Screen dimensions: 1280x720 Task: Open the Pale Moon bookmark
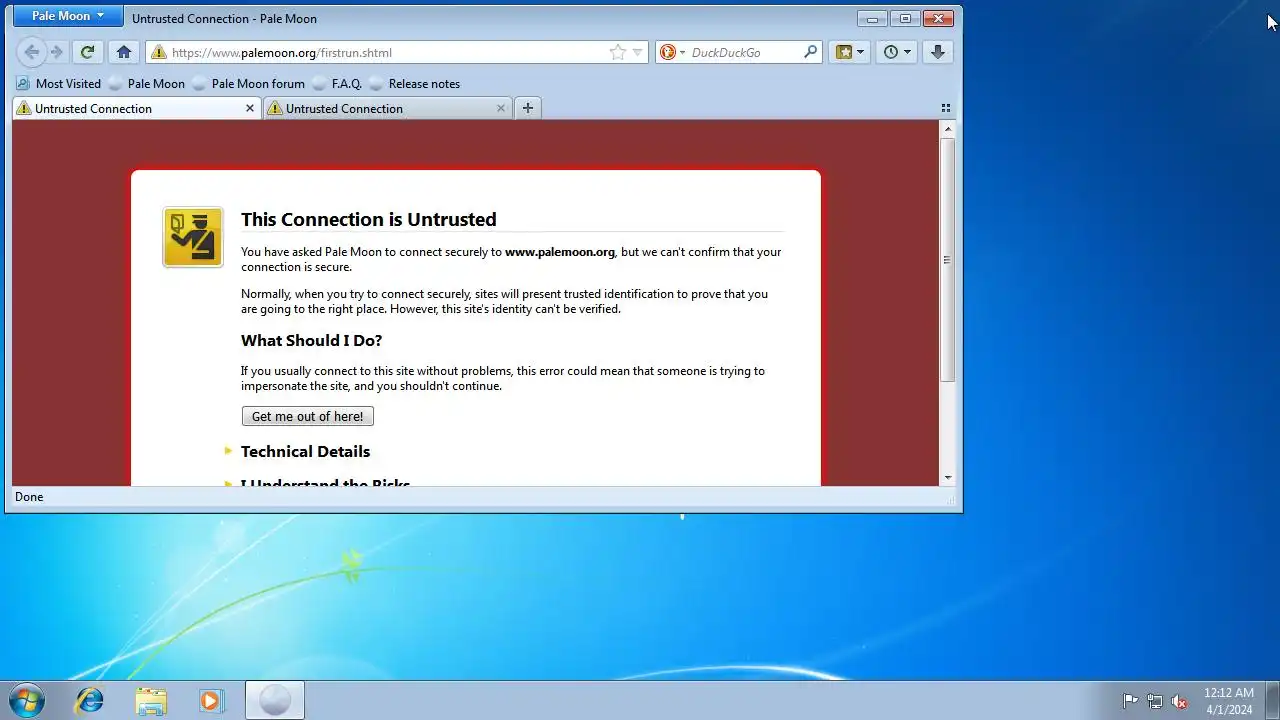coord(147,84)
